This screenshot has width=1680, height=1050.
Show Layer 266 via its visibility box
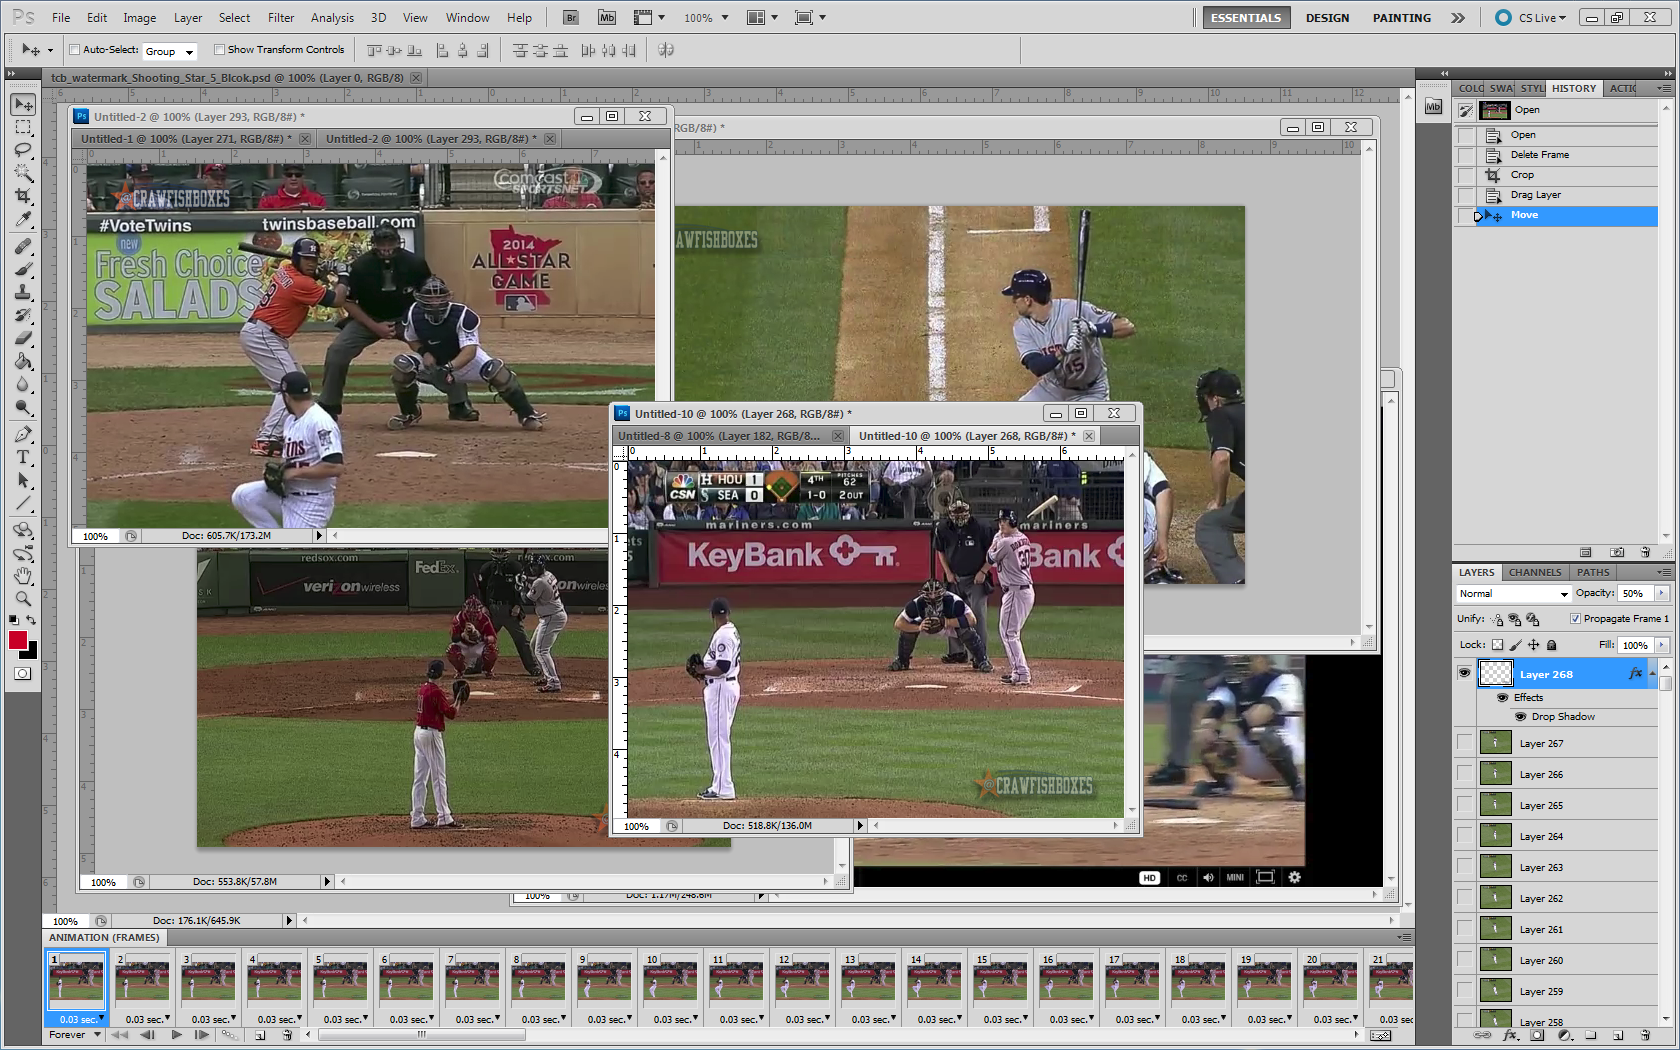[1465, 774]
